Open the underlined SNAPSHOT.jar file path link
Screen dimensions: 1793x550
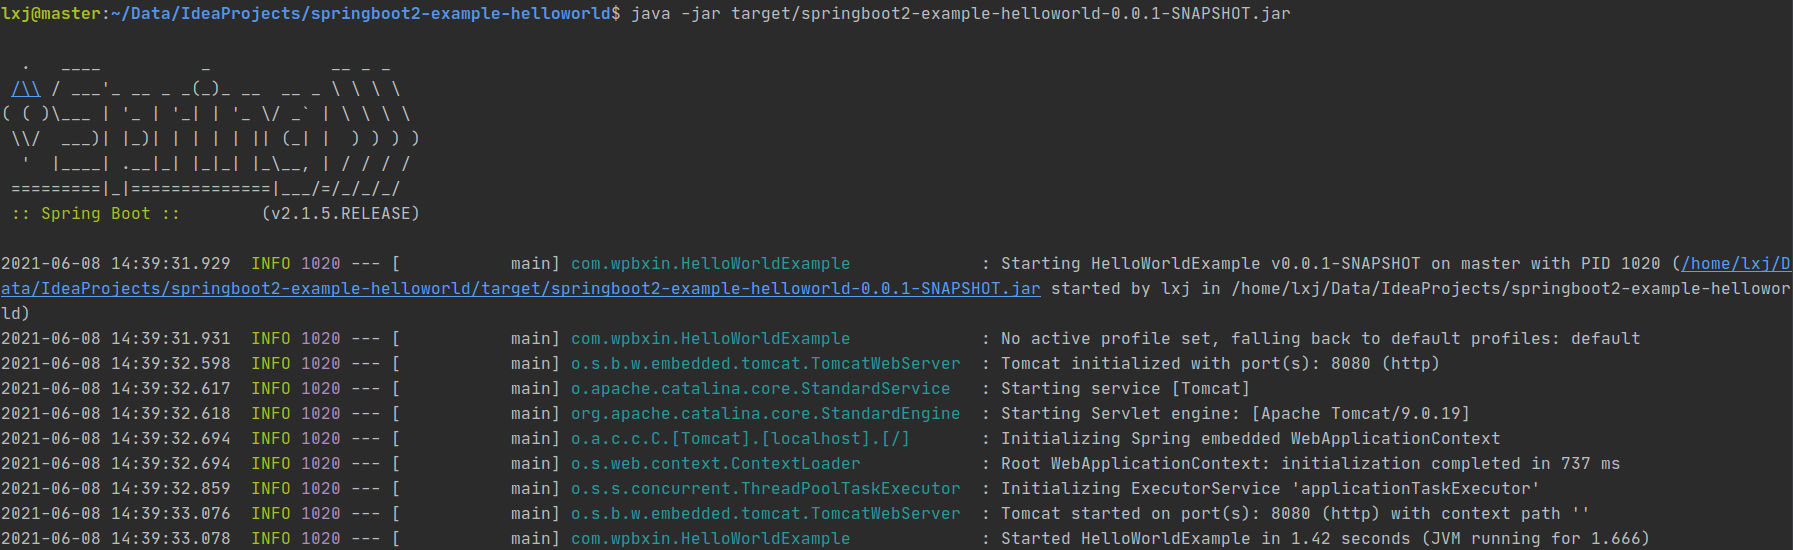pyautogui.click(x=521, y=288)
